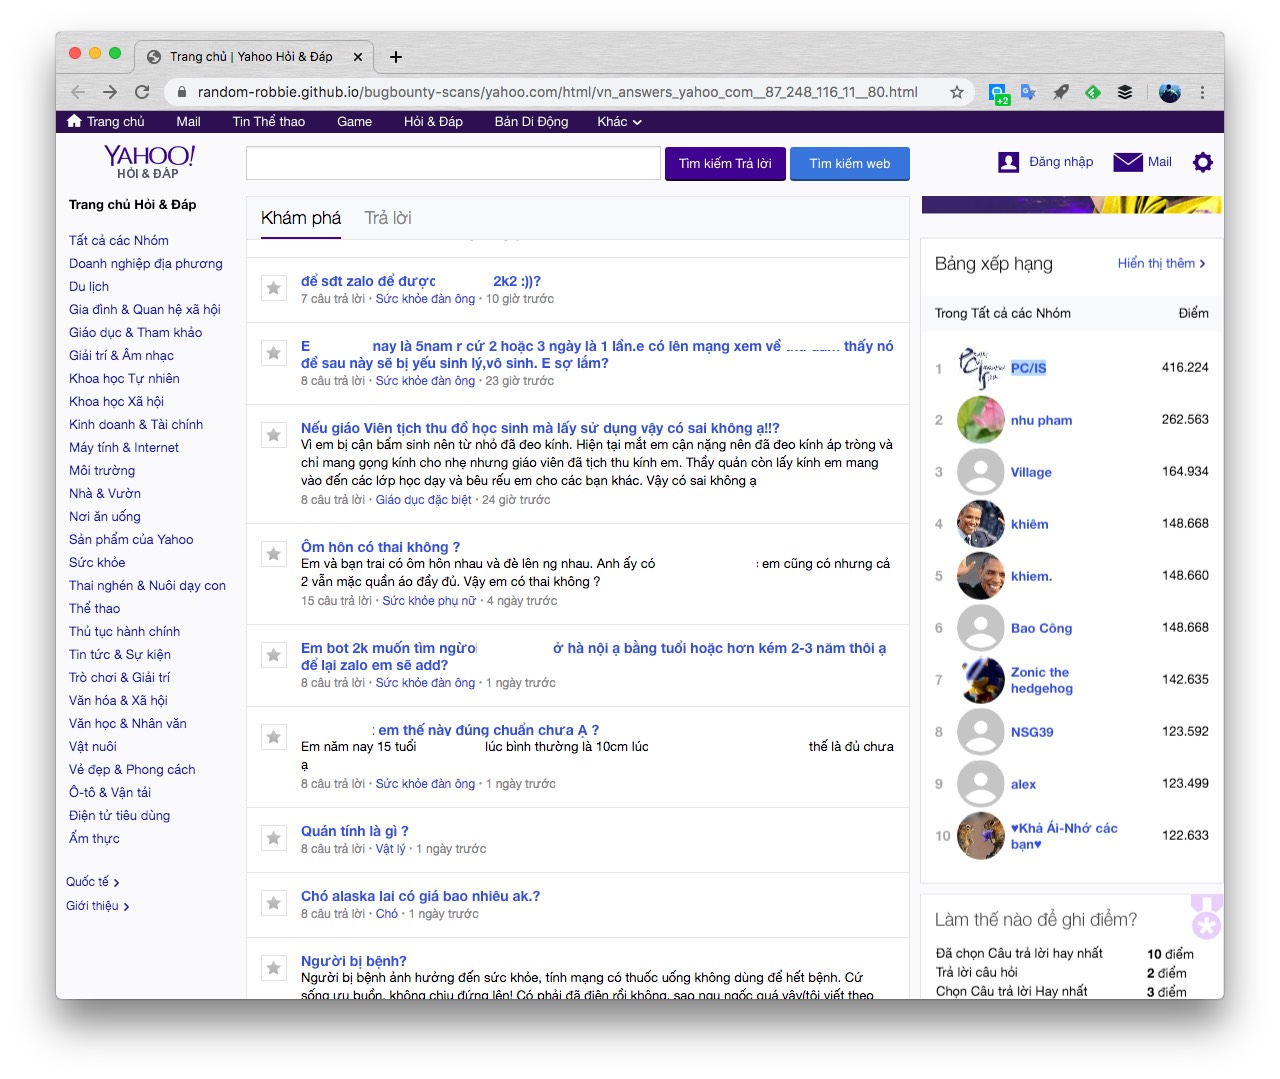
Task: Open Tin Thể thao in navigation bar
Action: pyautogui.click(x=269, y=121)
